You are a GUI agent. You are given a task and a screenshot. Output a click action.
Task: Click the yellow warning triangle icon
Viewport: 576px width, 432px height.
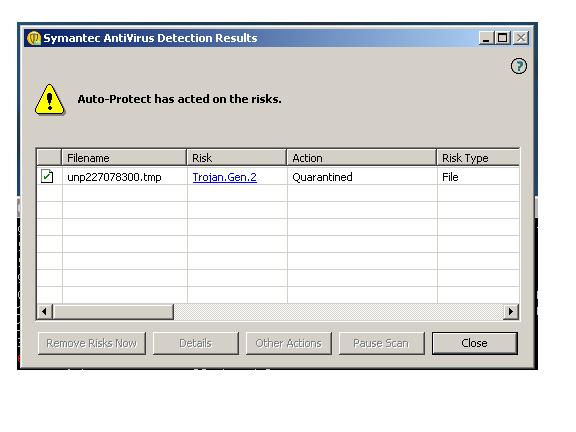50,100
